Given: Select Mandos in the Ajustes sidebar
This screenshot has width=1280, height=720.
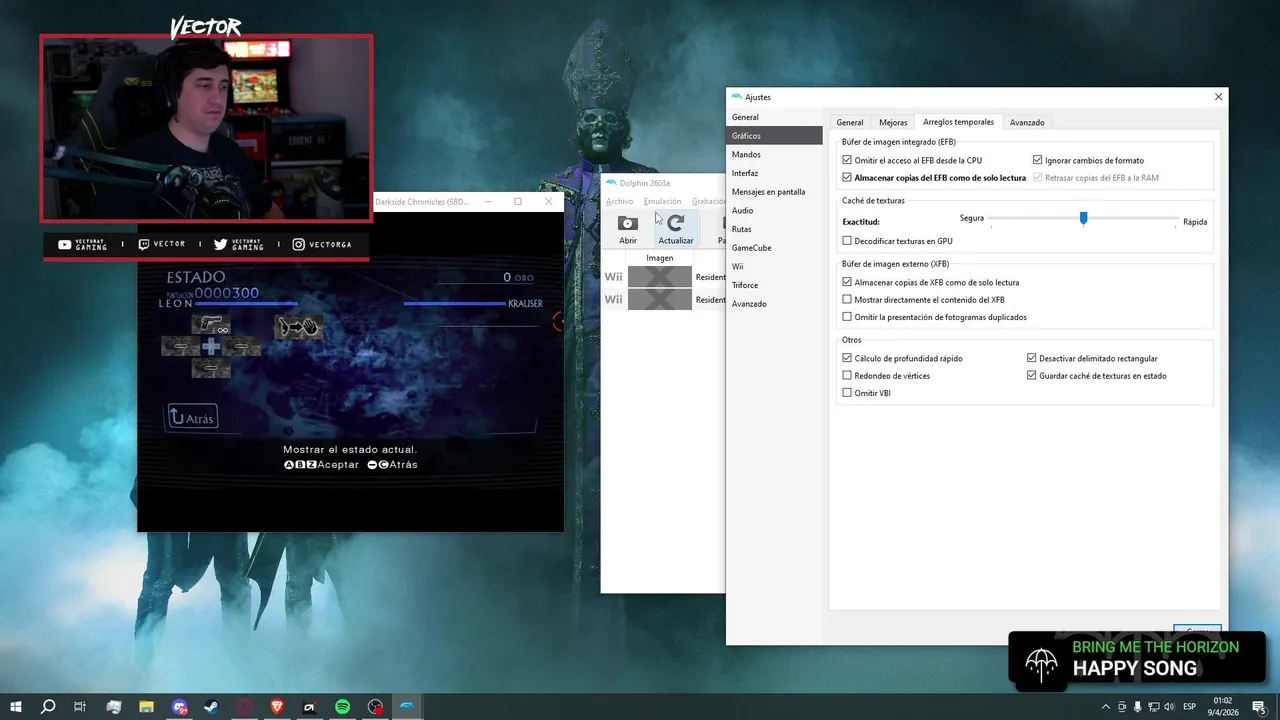Looking at the screenshot, I should tap(775, 154).
